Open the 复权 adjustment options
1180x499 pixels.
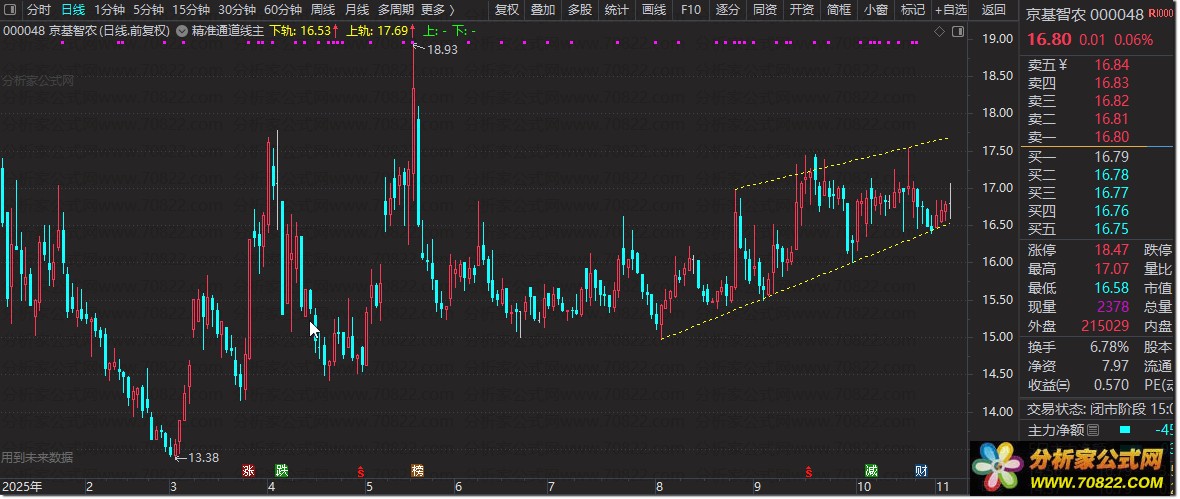507,10
